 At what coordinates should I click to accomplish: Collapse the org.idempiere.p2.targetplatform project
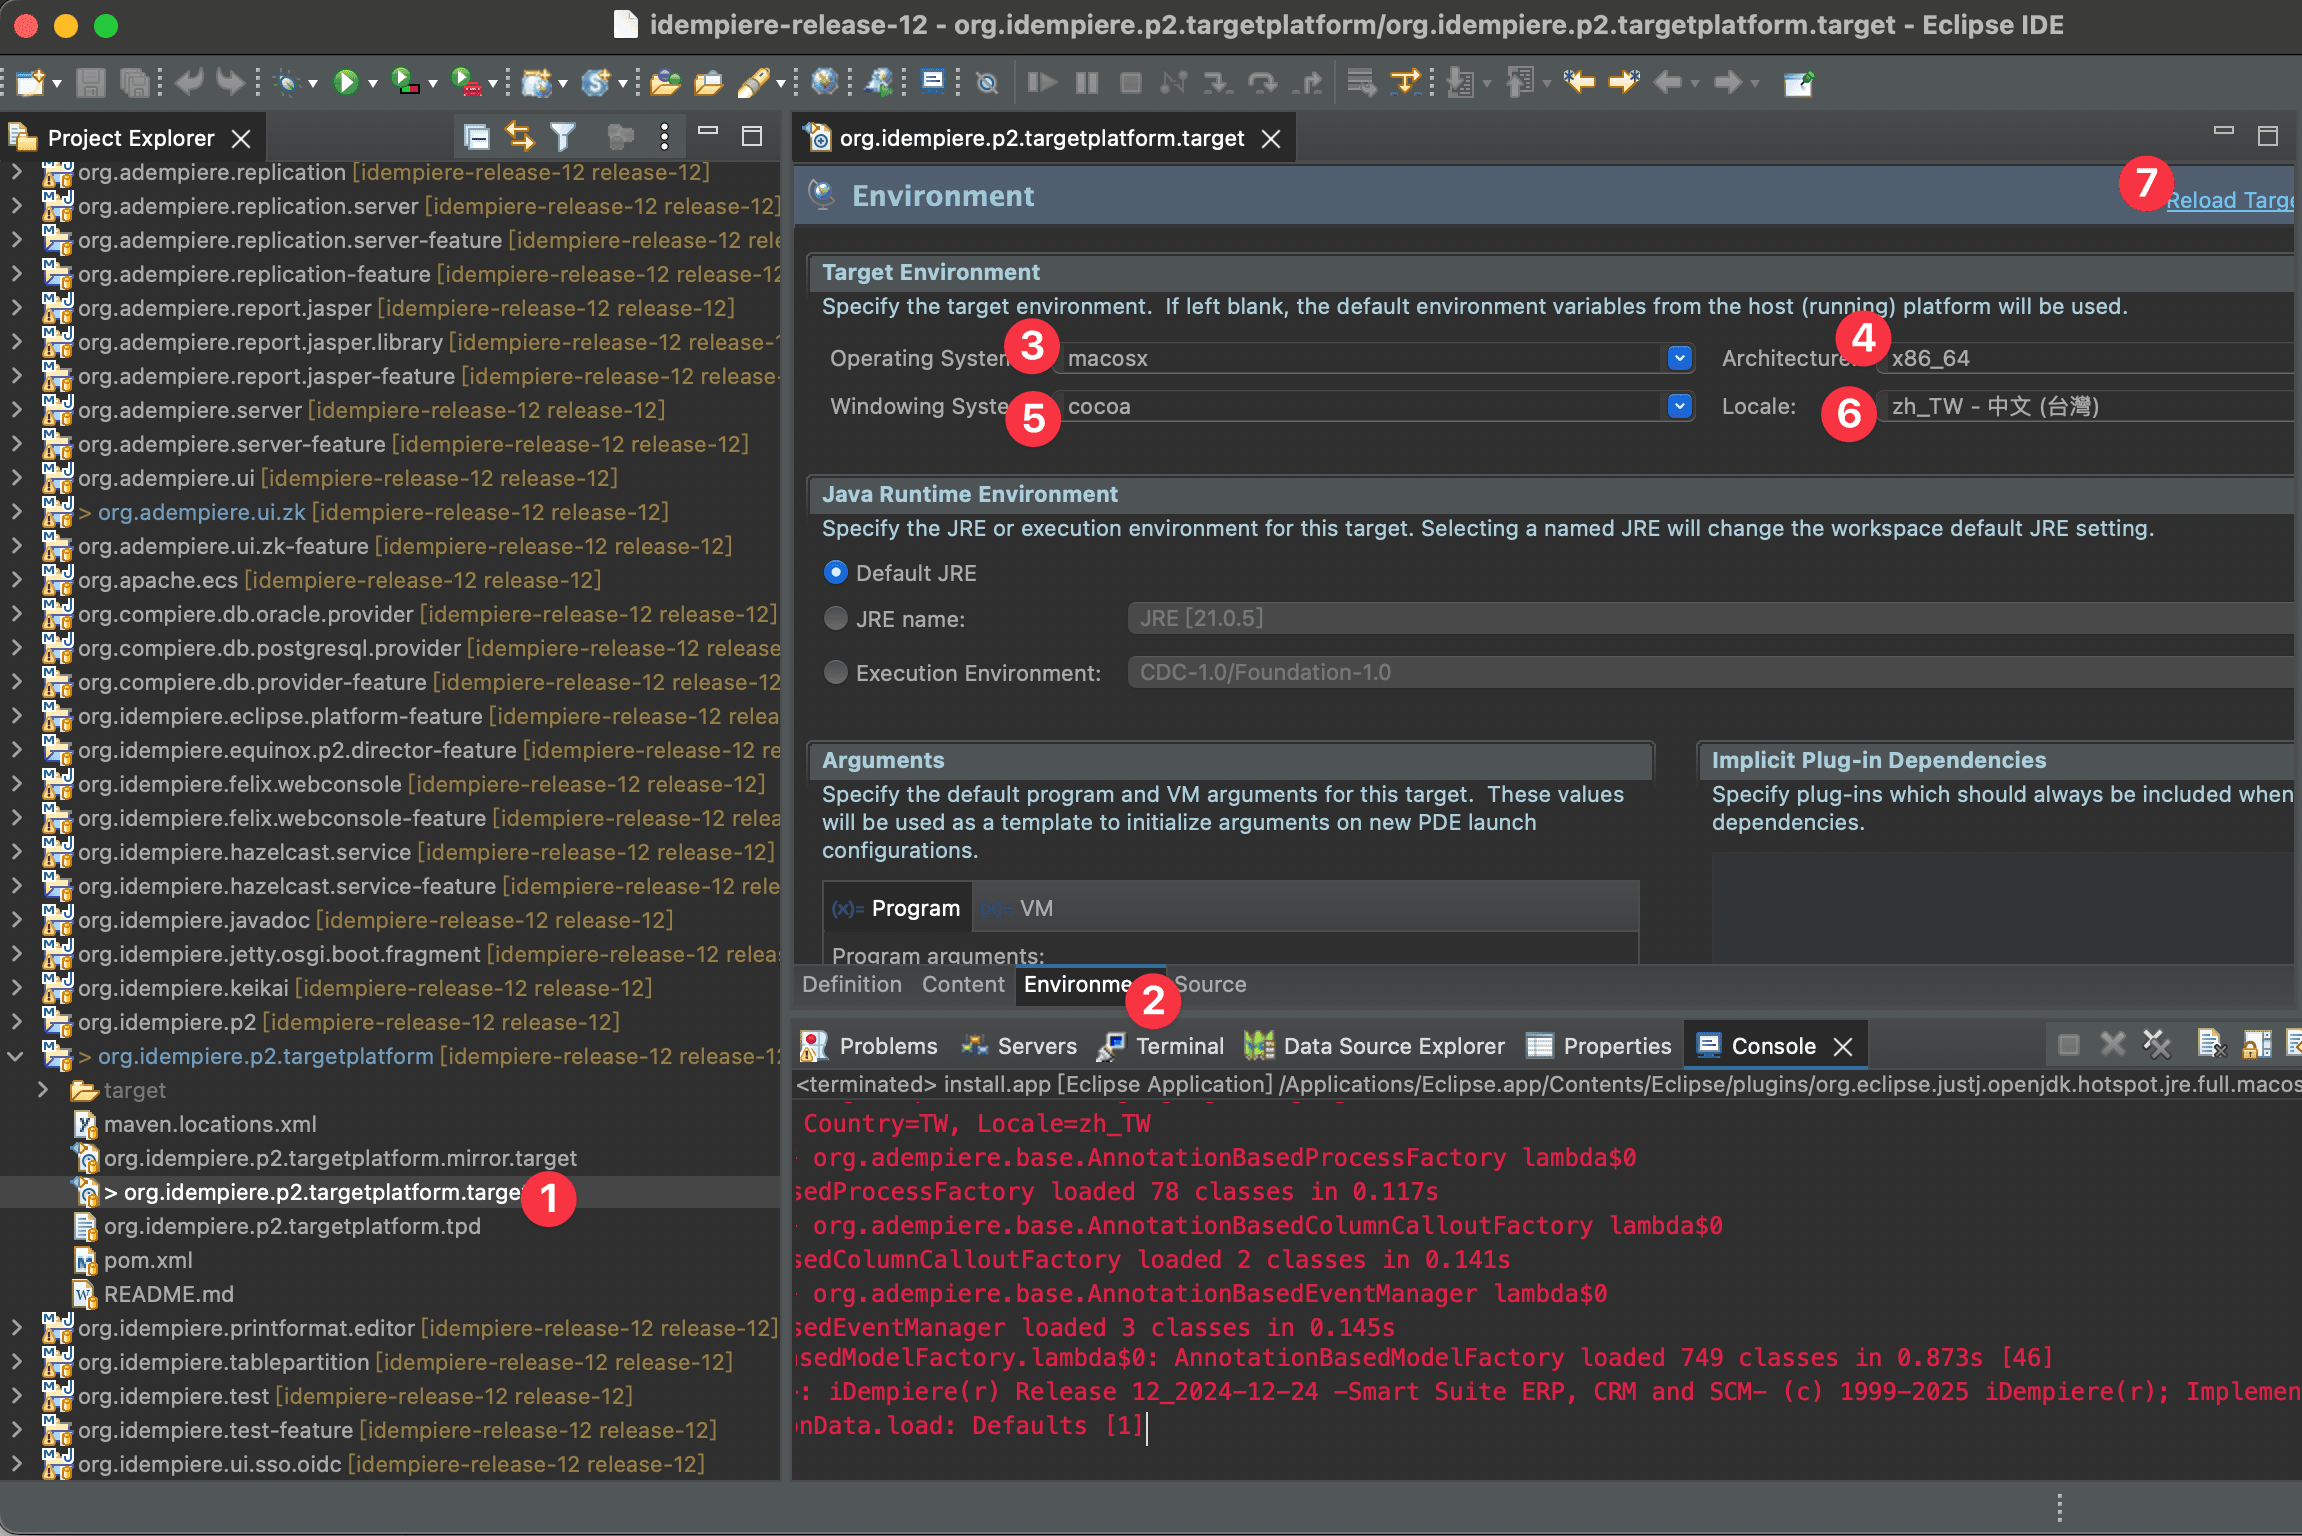coord(15,1056)
